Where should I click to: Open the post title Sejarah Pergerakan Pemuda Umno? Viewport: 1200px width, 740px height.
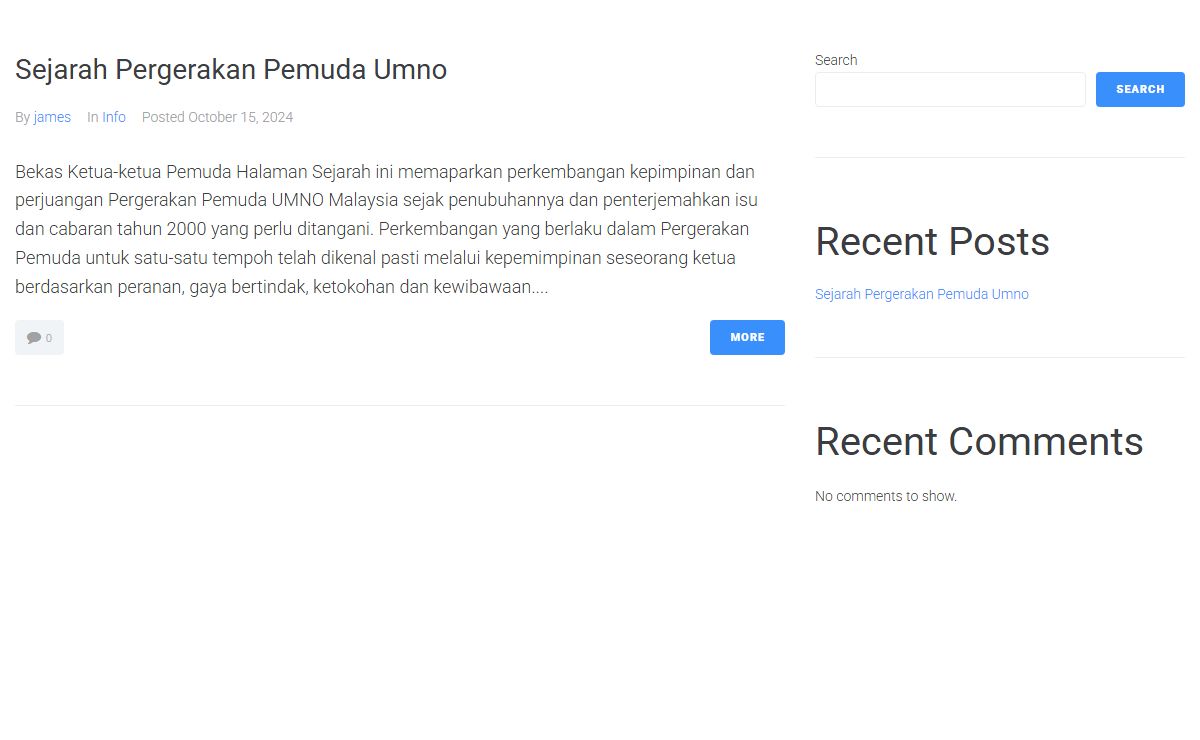(x=231, y=70)
